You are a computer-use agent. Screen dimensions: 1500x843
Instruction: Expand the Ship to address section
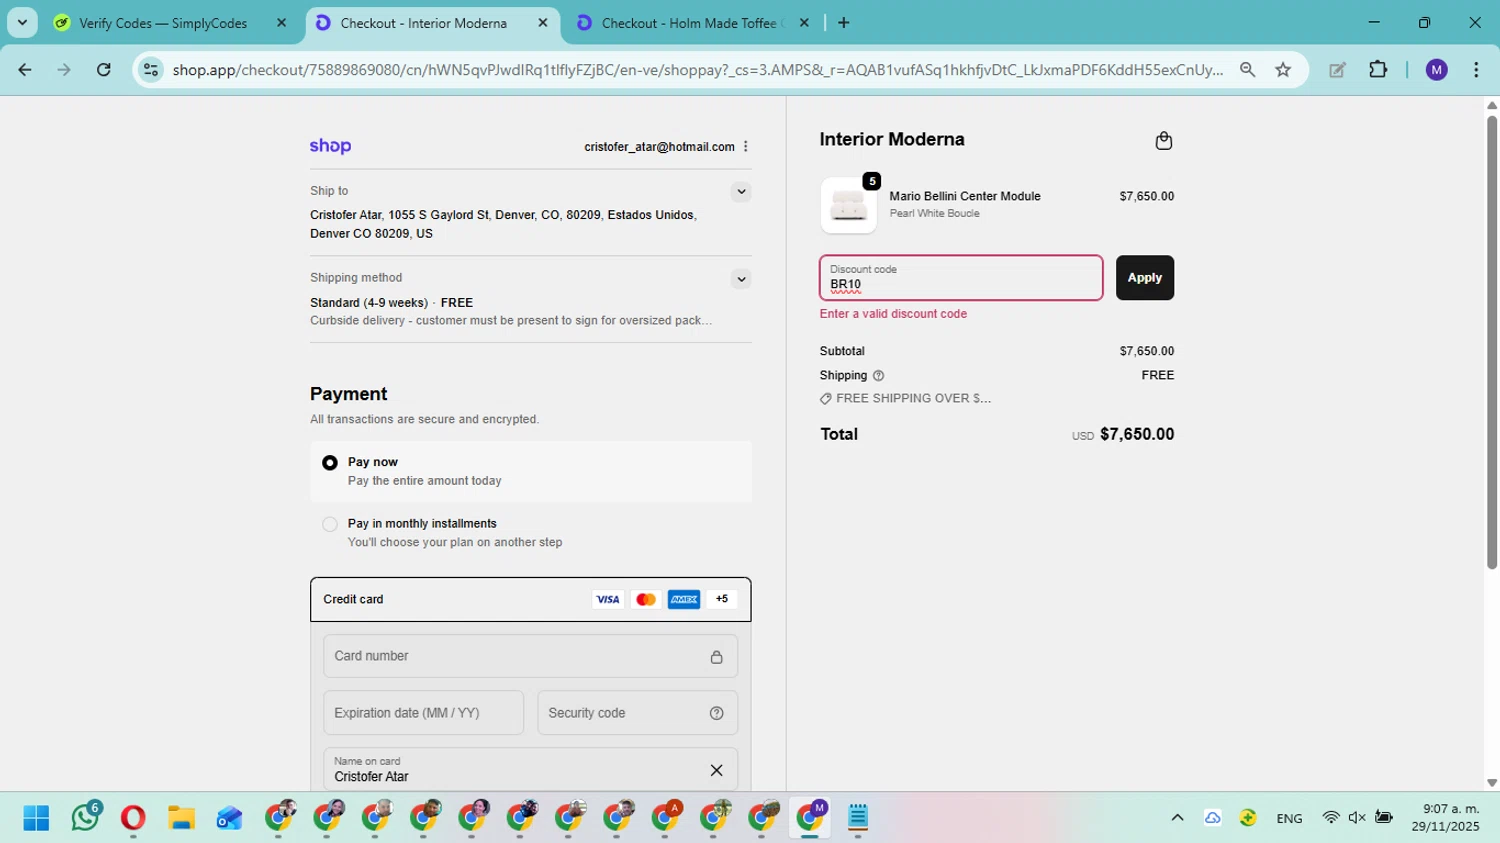(x=741, y=192)
